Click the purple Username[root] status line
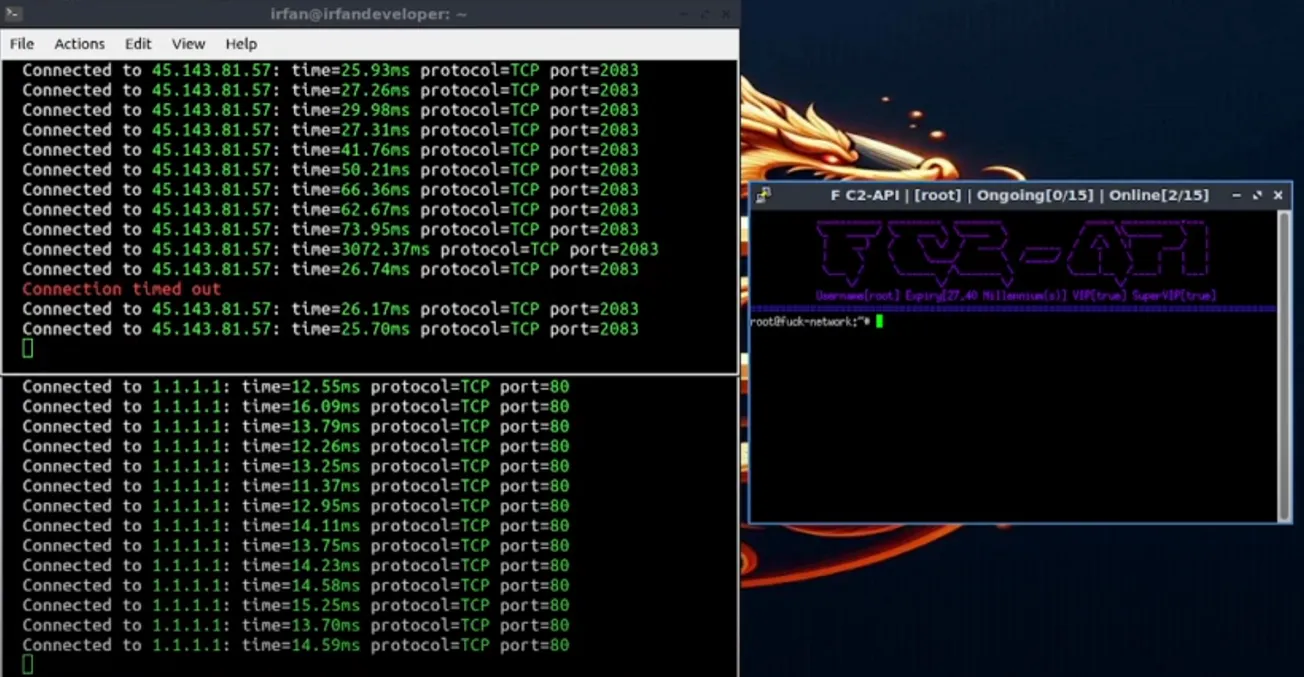This screenshot has height=677, width=1304. 1015,295
